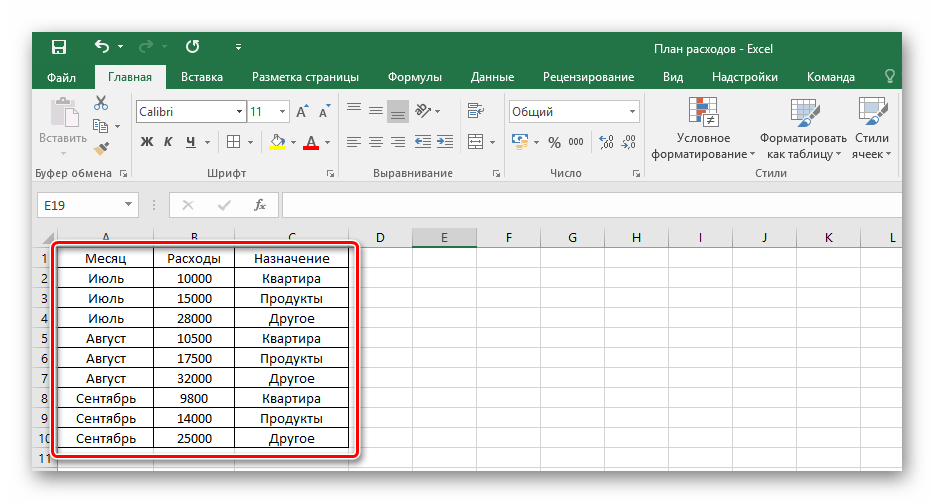Switch to the Вставка ribbon tab
The width and height of the screenshot is (934, 503).
(x=201, y=77)
